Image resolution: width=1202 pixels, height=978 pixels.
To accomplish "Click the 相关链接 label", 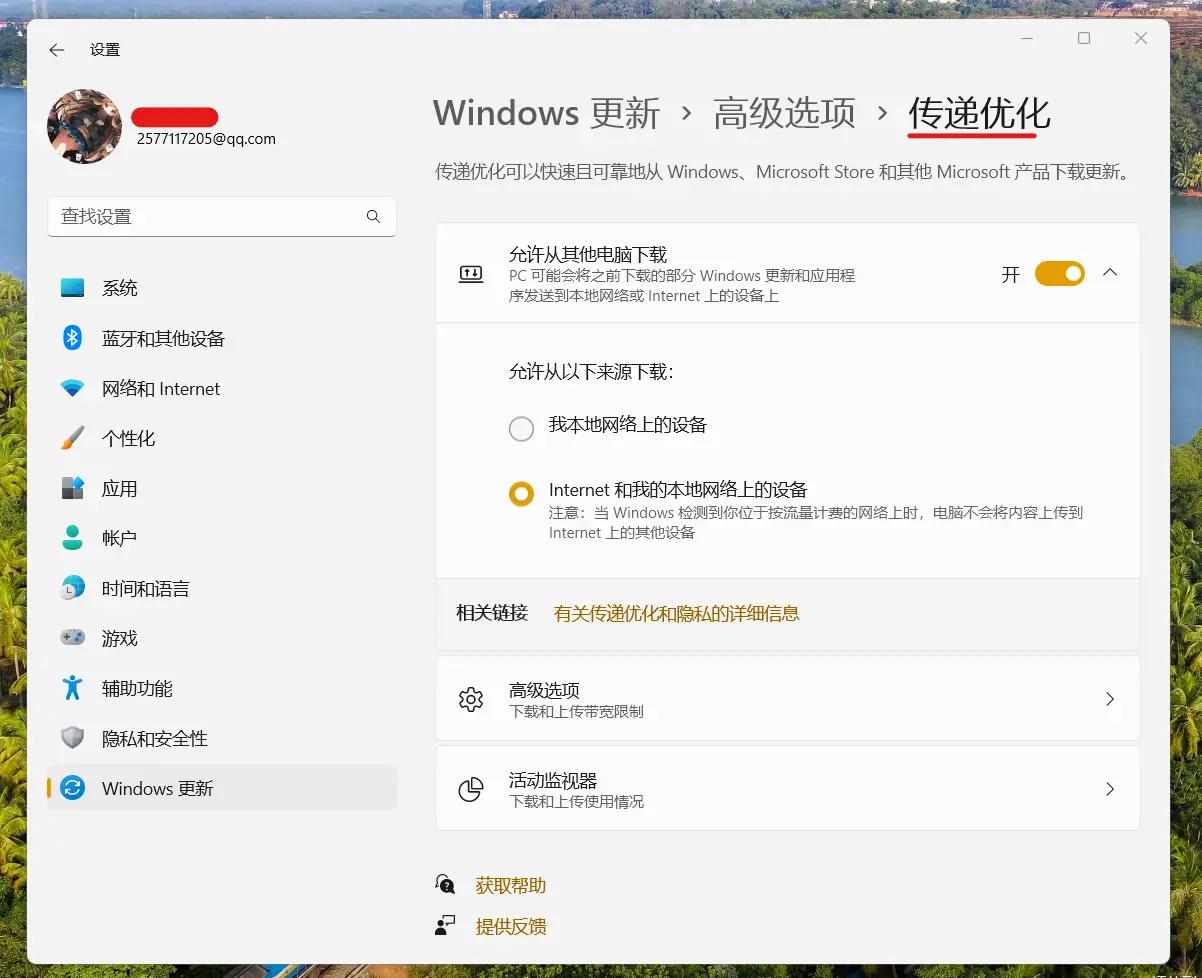I will pyautogui.click(x=492, y=613).
